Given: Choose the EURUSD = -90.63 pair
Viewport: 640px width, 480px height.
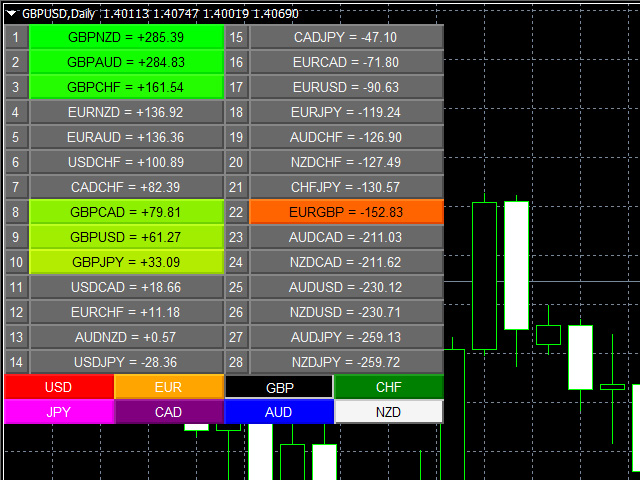Looking at the screenshot, I should click(347, 87).
